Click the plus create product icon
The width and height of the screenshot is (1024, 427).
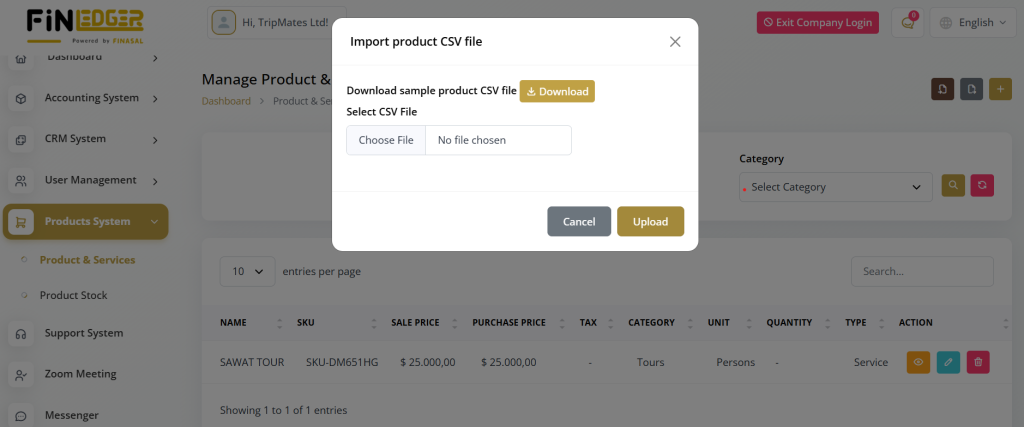tap(1000, 89)
